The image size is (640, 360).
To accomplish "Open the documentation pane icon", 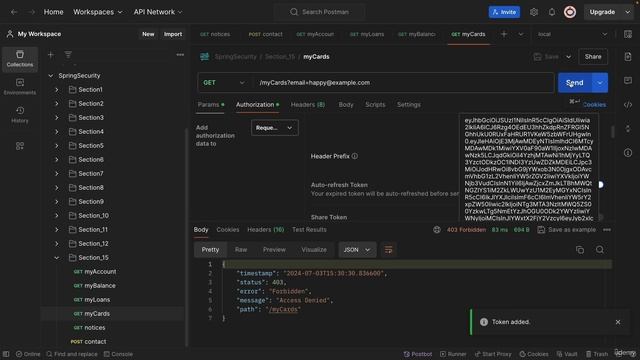I will click(628, 56).
